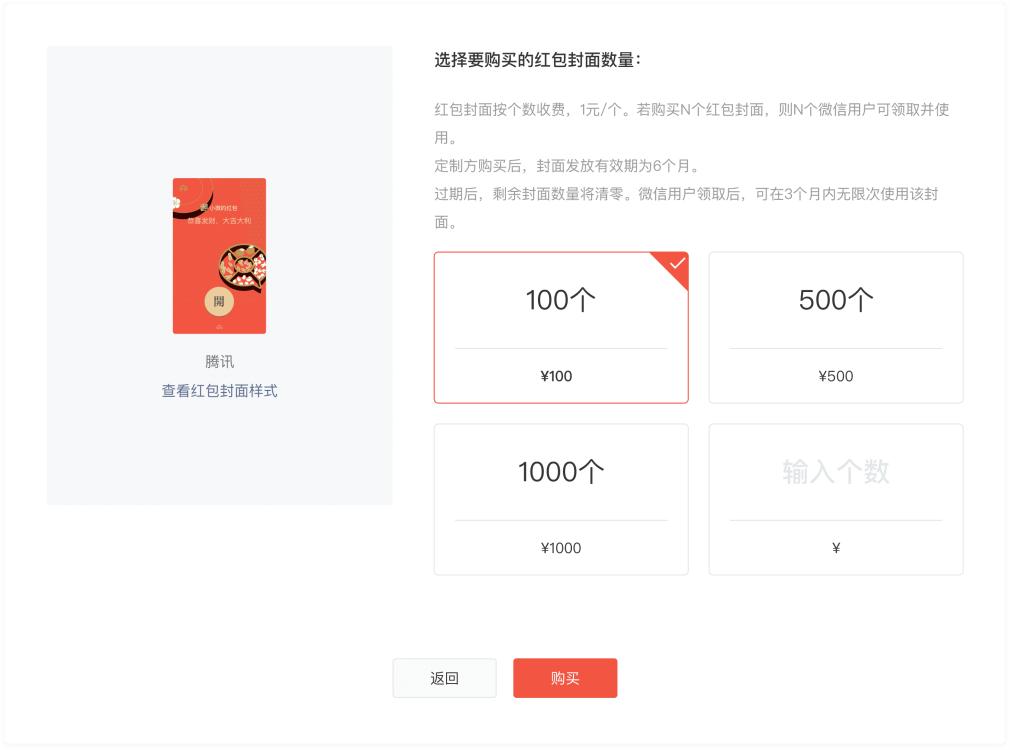
Task: Click the empty ¥ price under 输入个数
Action: 836,548
